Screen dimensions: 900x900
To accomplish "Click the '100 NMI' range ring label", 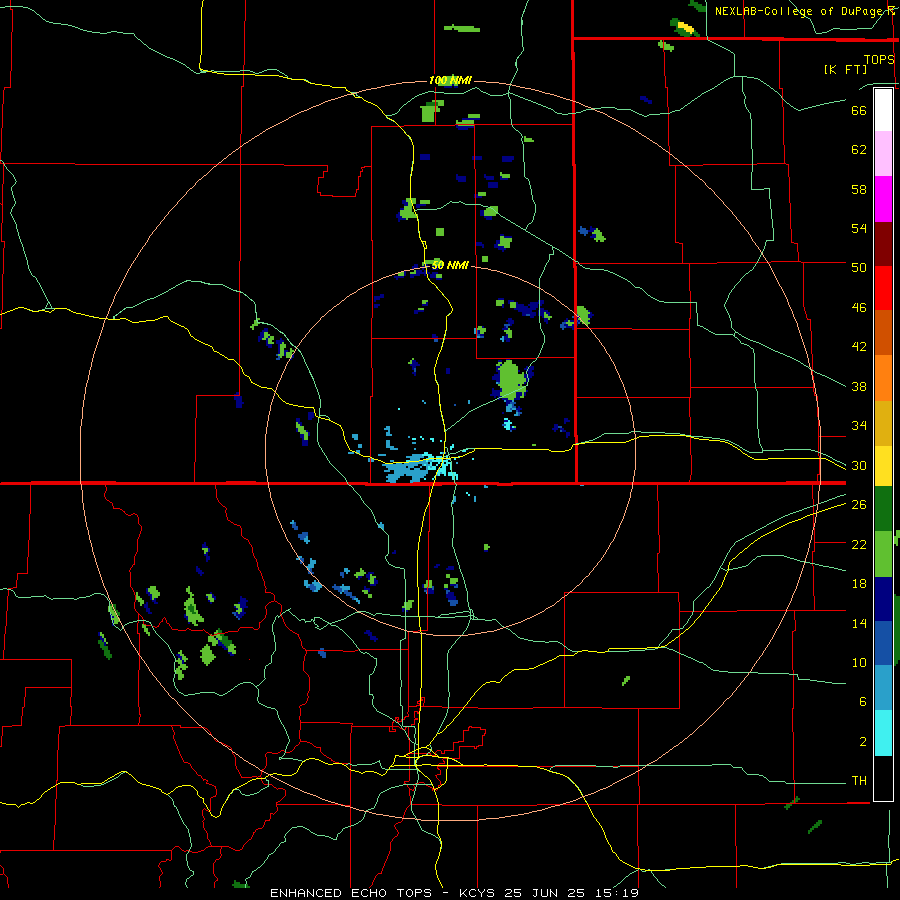I will click(x=450, y=80).
